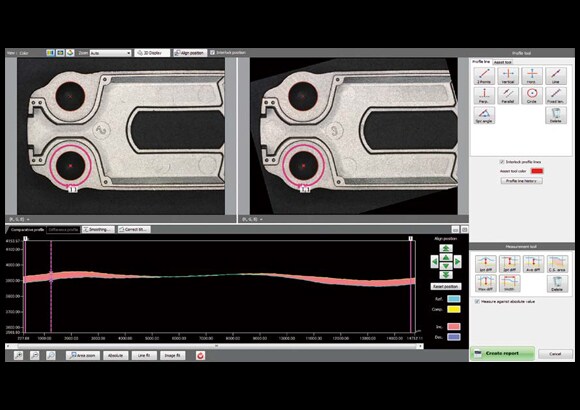Image resolution: width=580 pixels, height=410 pixels.
Task: Choose the Vertical profile line tool
Action: pos(508,76)
